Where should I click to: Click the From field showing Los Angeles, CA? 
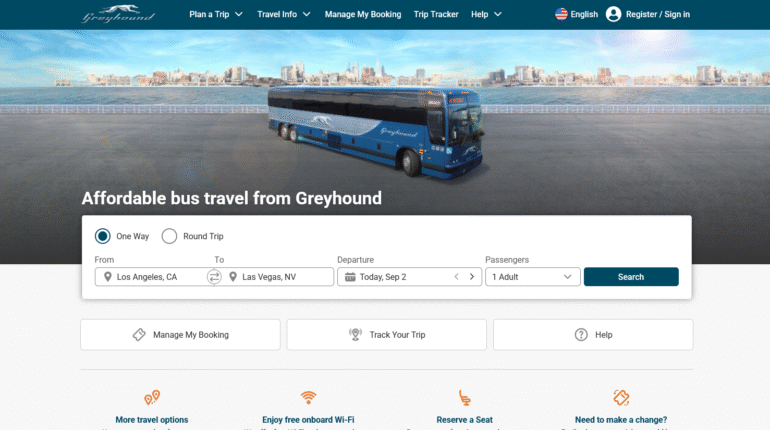click(151, 277)
